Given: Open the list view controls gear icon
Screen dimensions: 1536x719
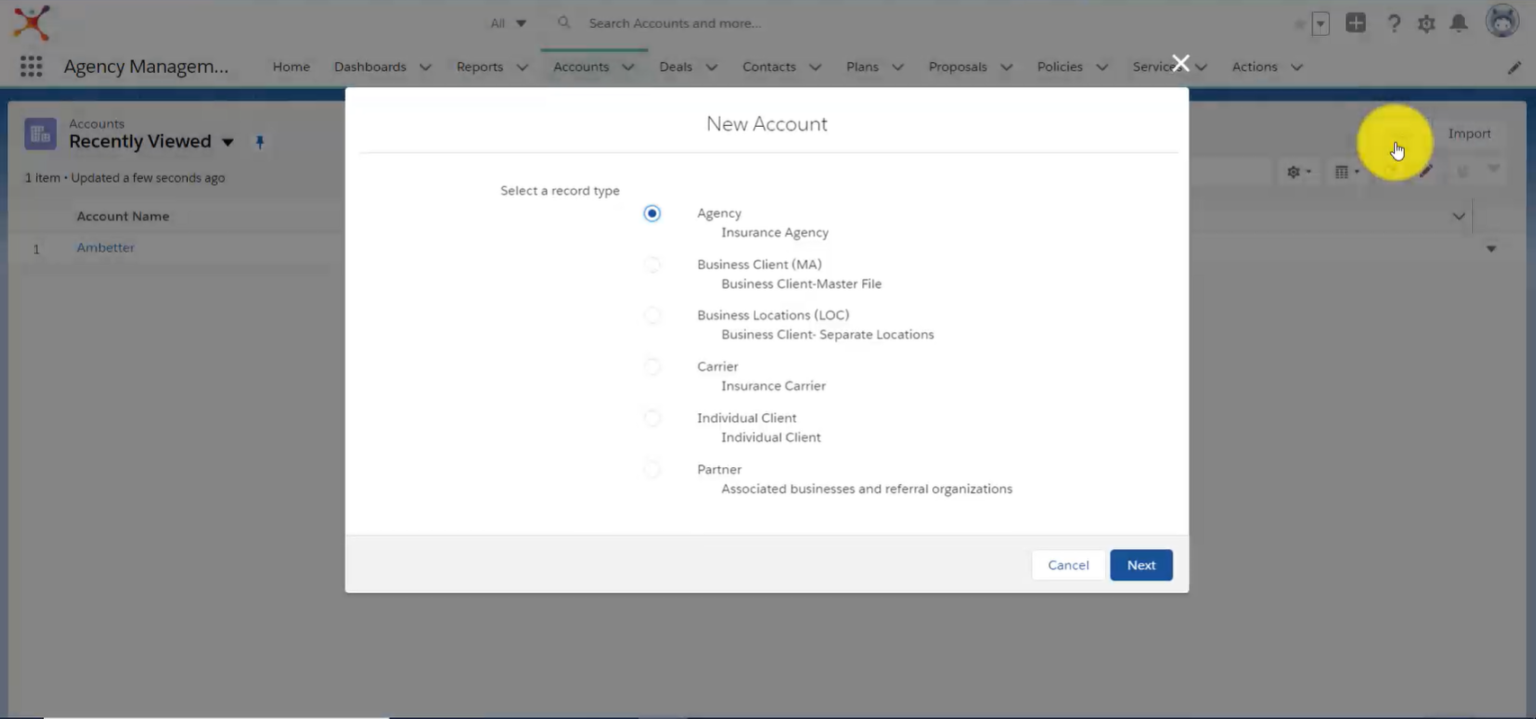Looking at the screenshot, I should pos(1295,171).
